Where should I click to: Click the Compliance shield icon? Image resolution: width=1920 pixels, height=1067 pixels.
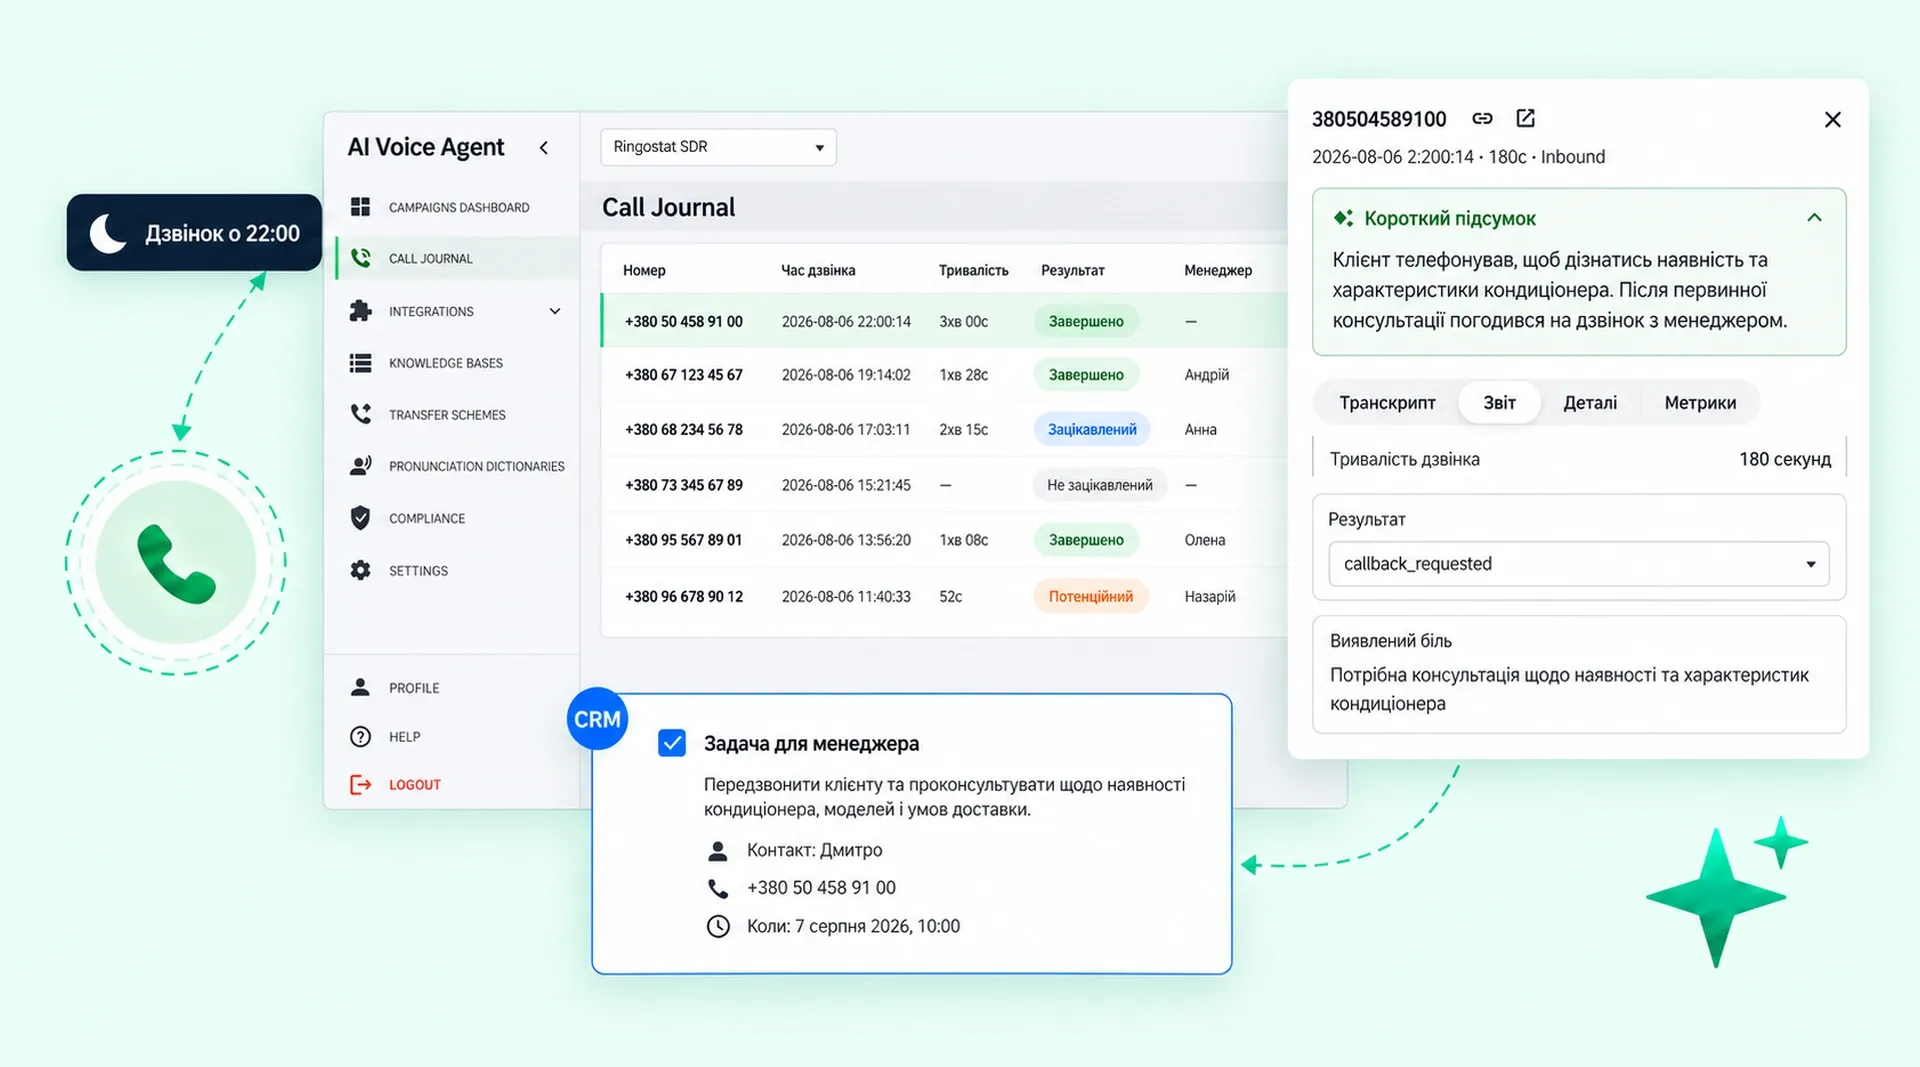pos(360,518)
